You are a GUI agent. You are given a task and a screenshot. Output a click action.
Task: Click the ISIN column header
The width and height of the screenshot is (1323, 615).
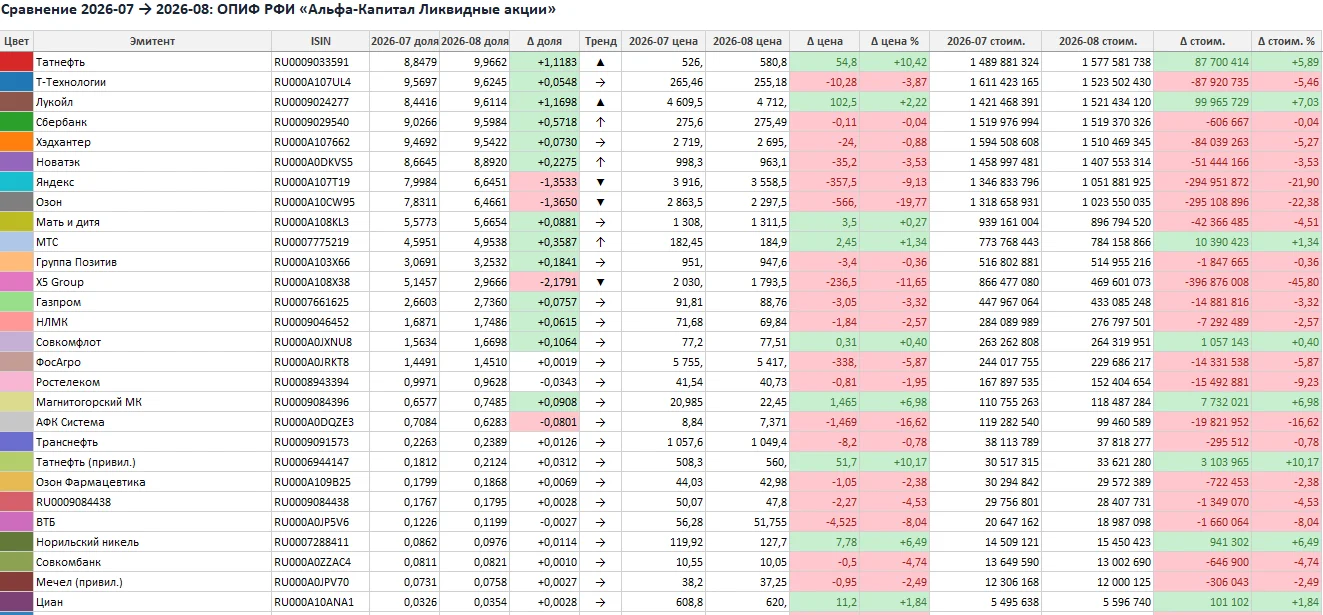click(320, 41)
